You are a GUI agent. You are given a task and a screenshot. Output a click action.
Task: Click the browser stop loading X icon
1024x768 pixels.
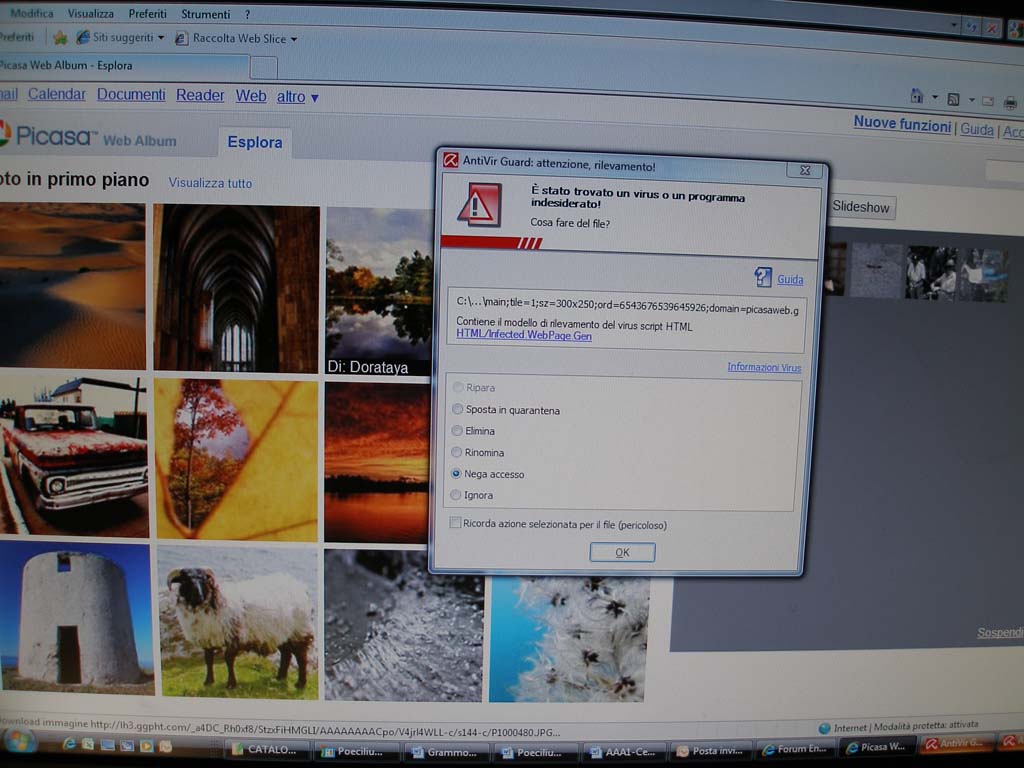point(993,29)
